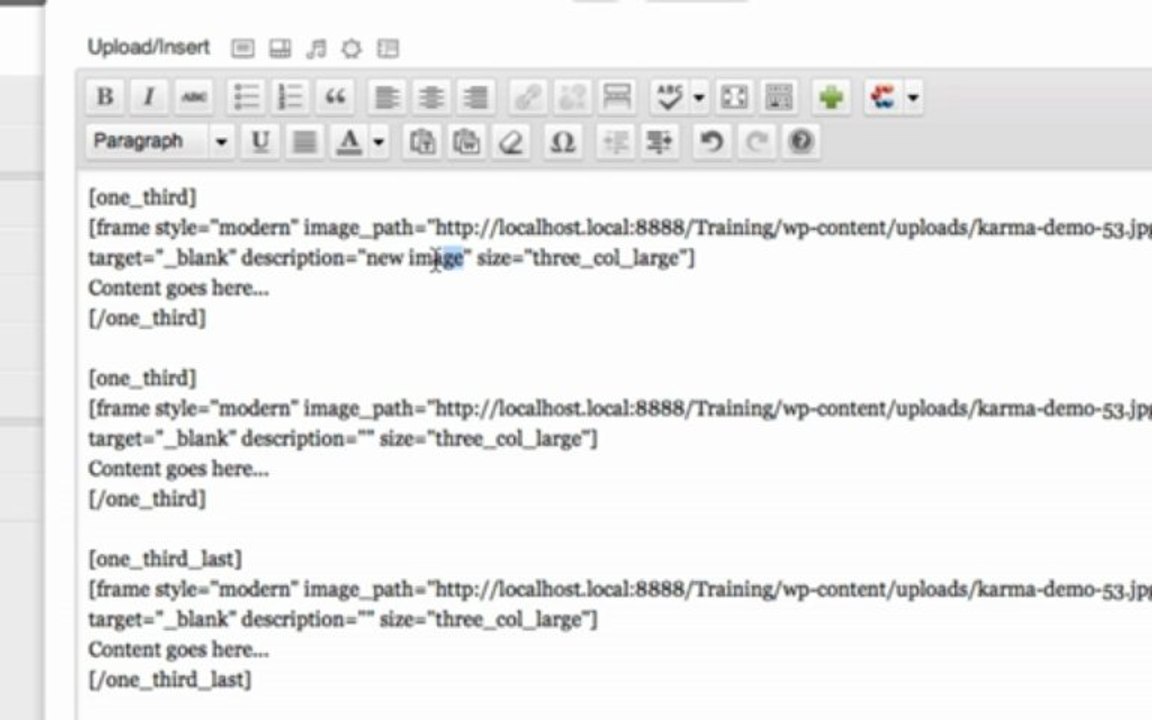The height and width of the screenshot is (720, 1152).
Task: Click the red and blue swirl icon
Action: tap(882, 96)
